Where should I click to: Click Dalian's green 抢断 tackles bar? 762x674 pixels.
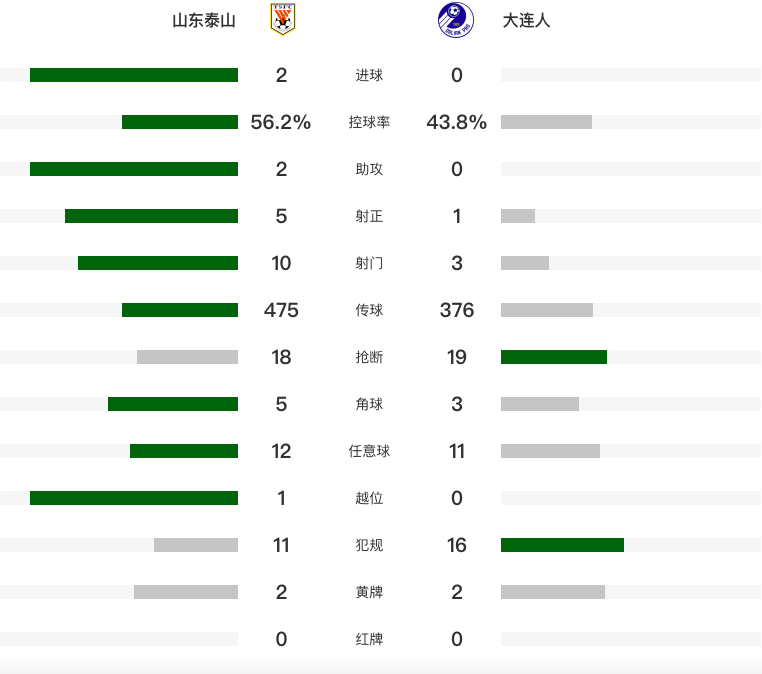click(x=554, y=357)
